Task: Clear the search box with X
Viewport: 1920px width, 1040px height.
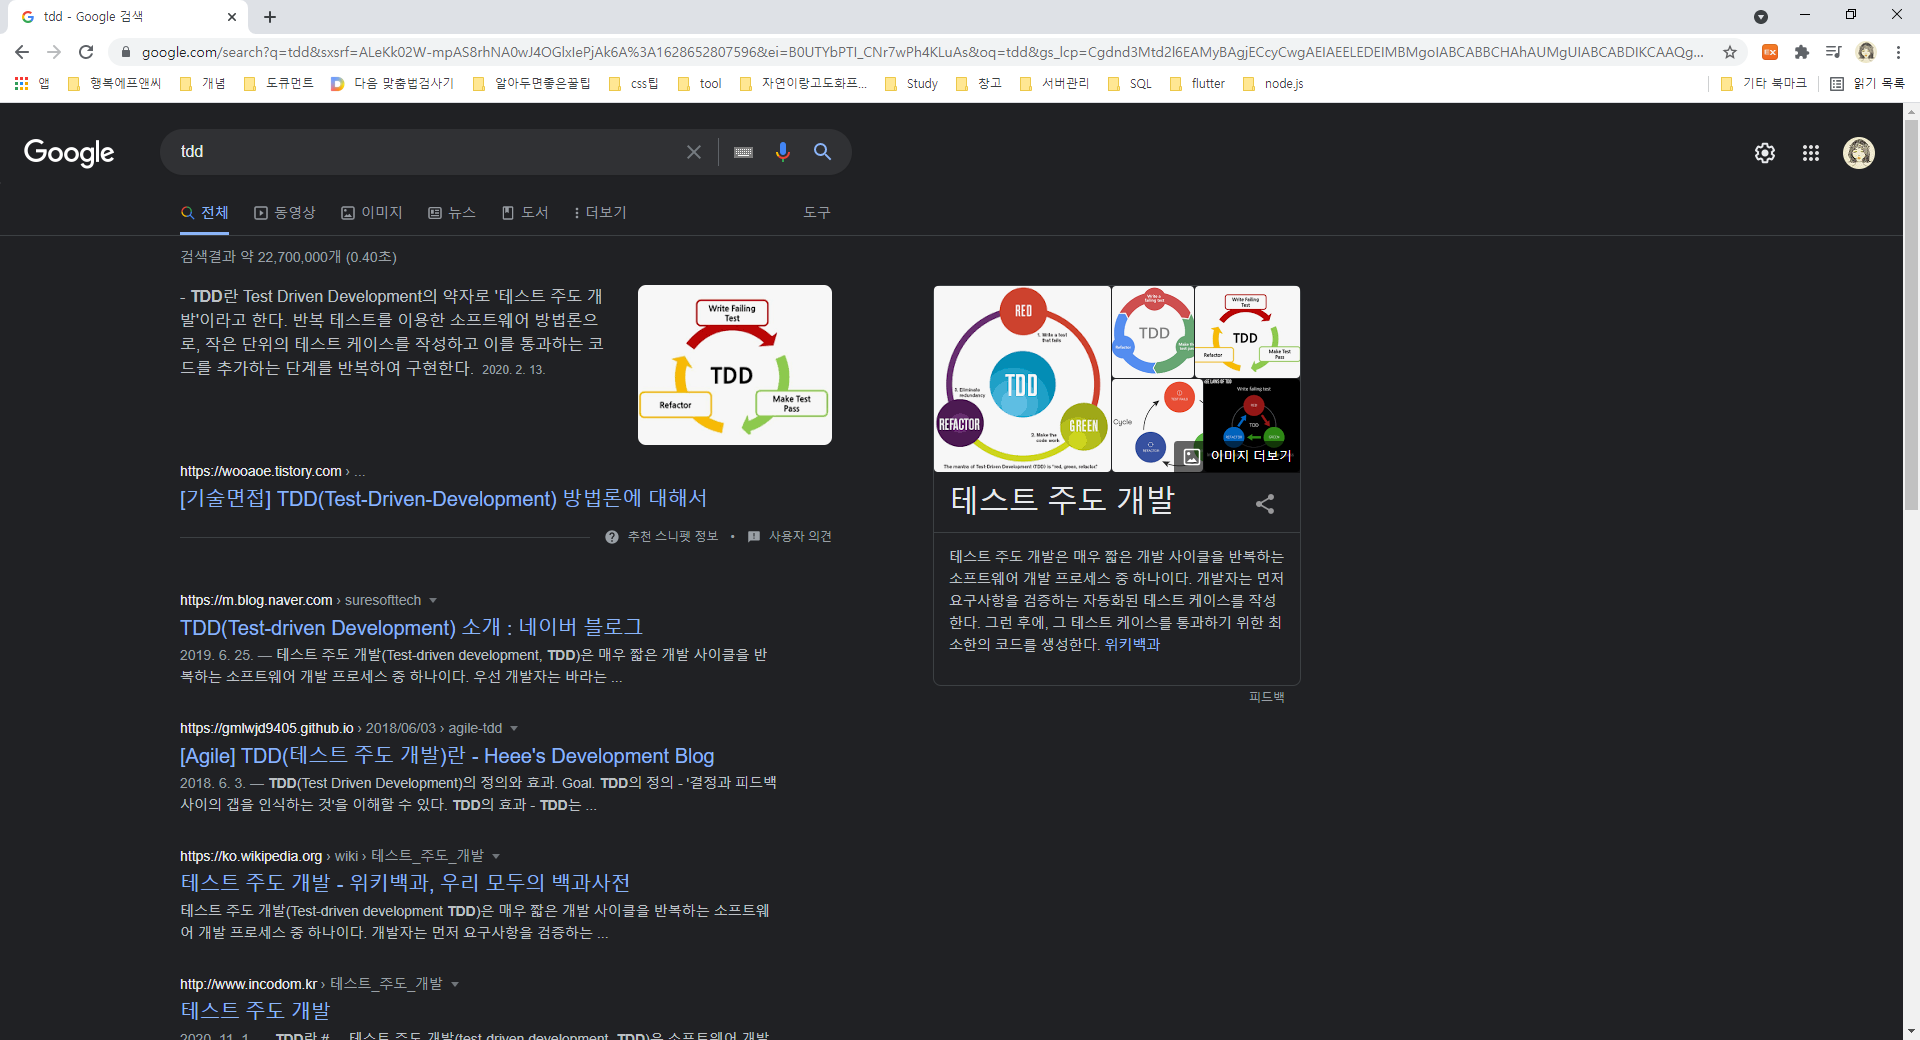Action: click(x=694, y=152)
